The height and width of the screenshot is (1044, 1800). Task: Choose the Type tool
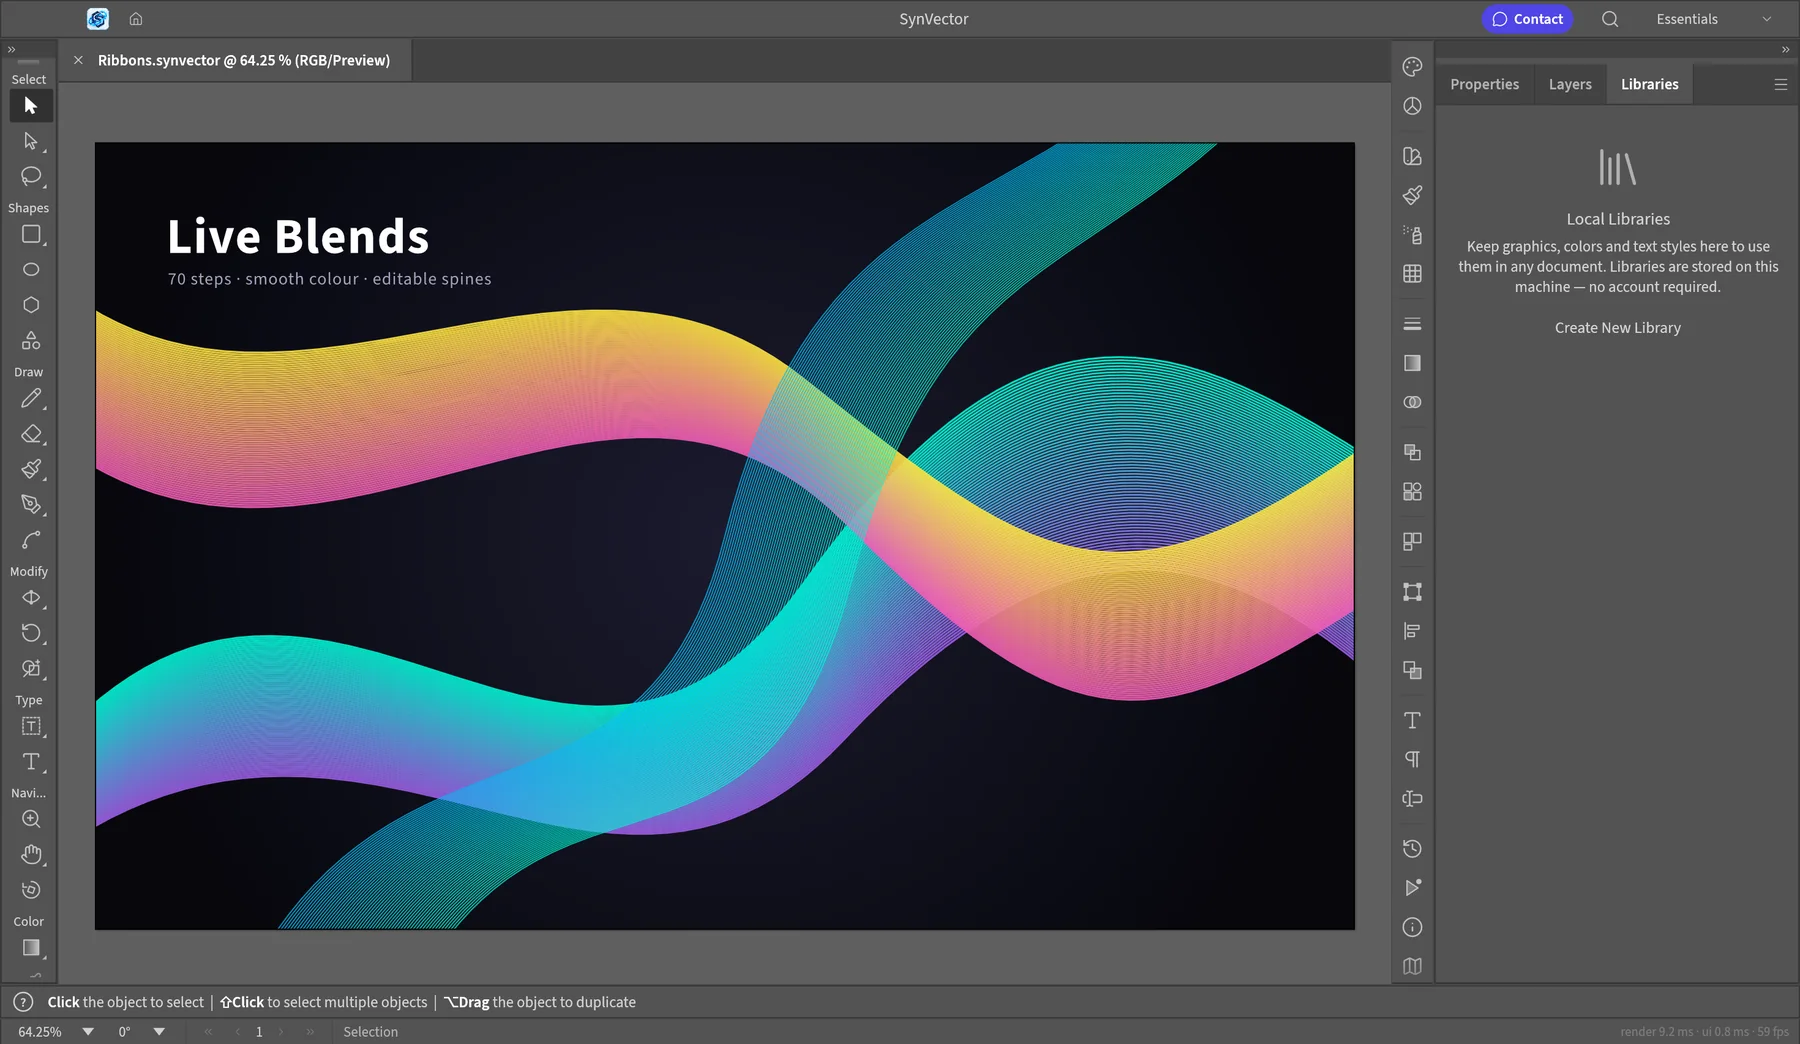pyautogui.click(x=31, y=762)
